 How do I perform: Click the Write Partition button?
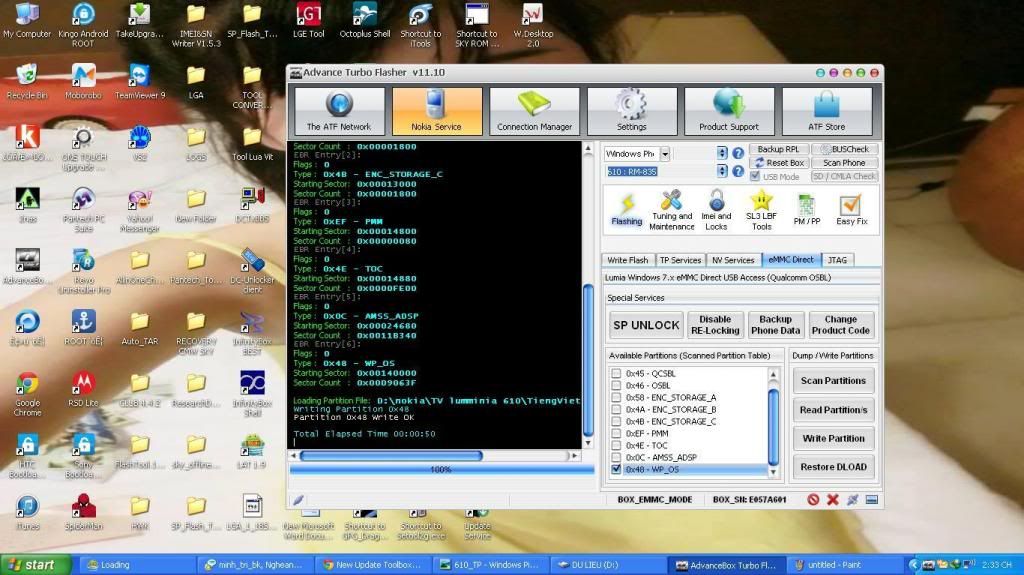point(833,438)
